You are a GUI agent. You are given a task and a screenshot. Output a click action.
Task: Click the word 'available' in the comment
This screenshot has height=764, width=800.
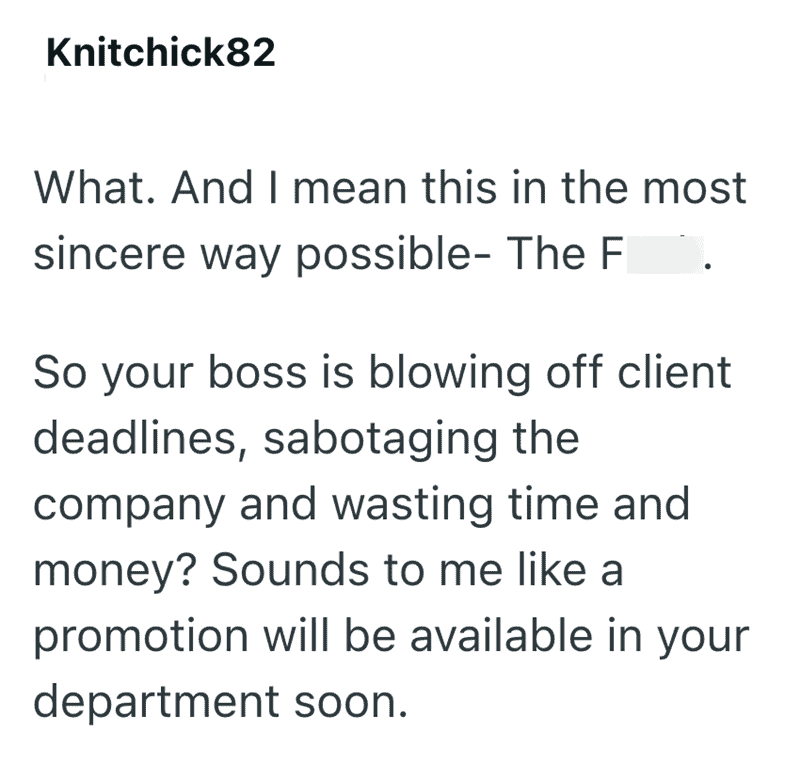(502, 635)
